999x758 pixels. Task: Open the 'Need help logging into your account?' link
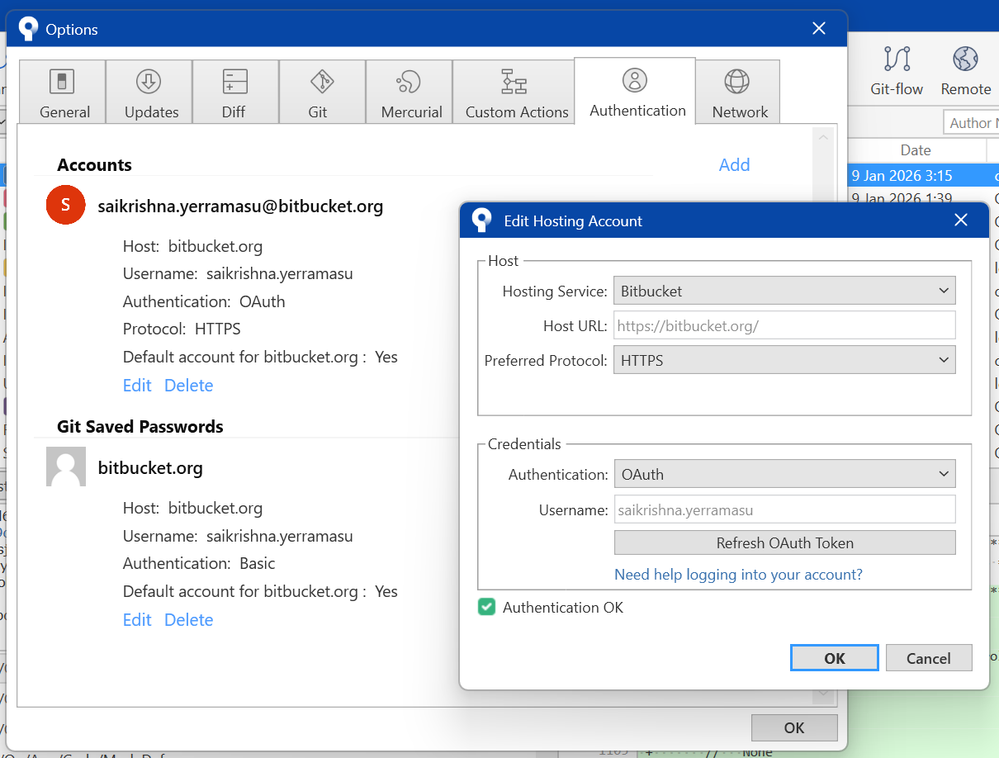[x=738, y=575]
